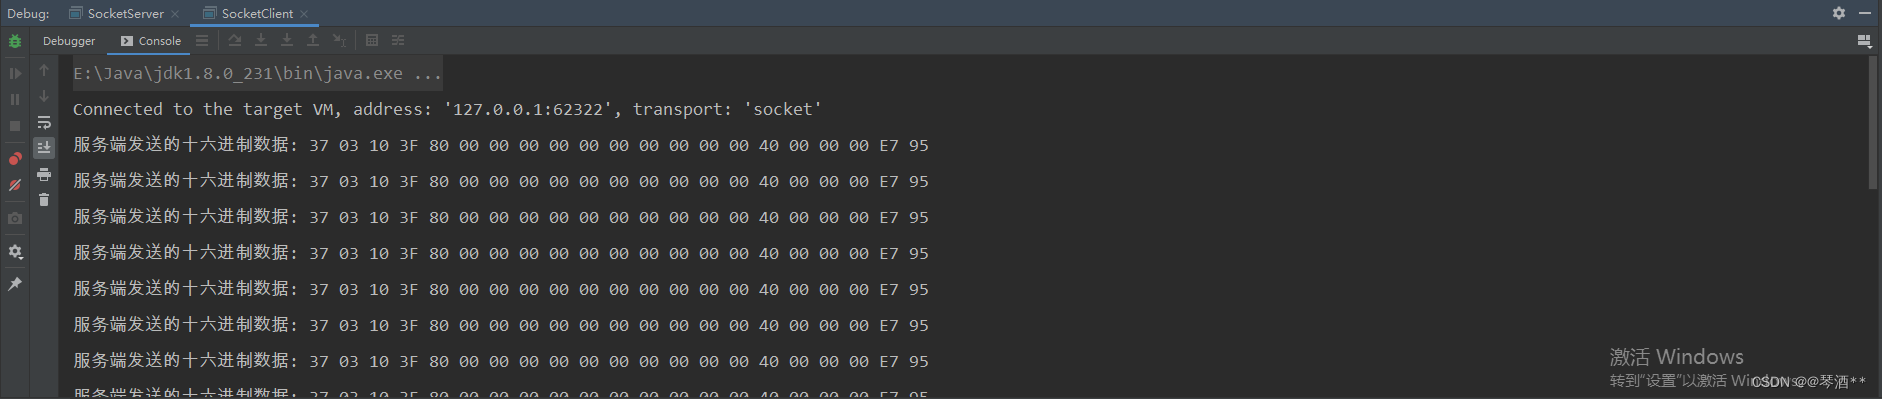
Task: Click the Print console icon
Action: point(44,174)
